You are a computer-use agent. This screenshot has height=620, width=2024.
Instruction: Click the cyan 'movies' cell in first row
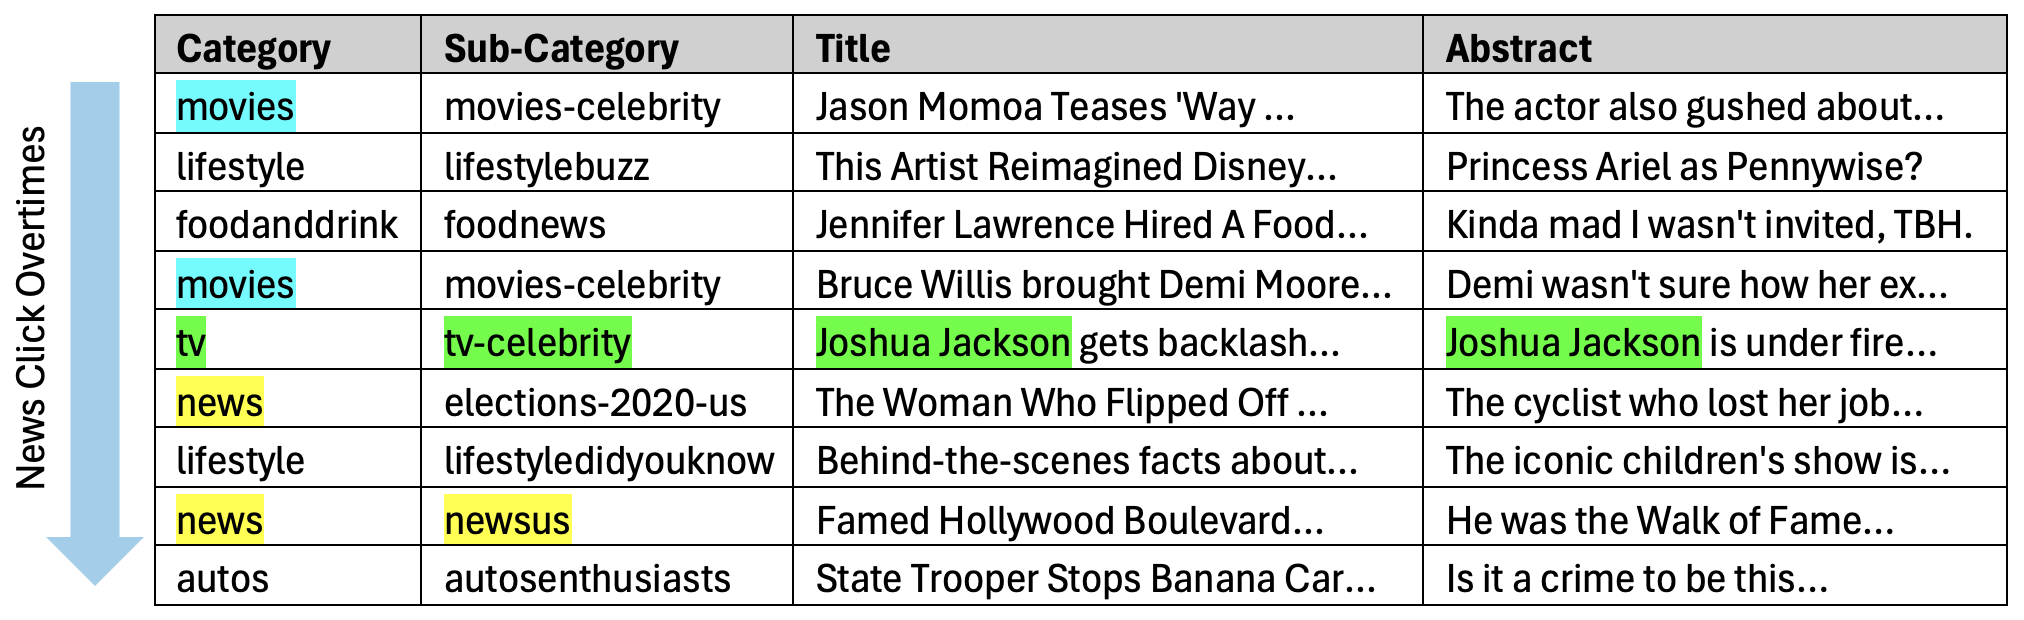[235, 107]
